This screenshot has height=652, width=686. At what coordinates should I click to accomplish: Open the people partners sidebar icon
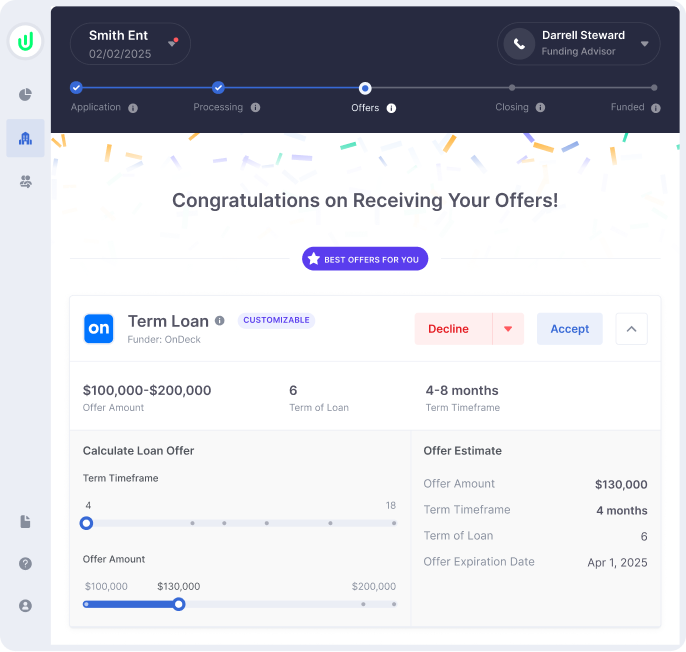[25, 181]
